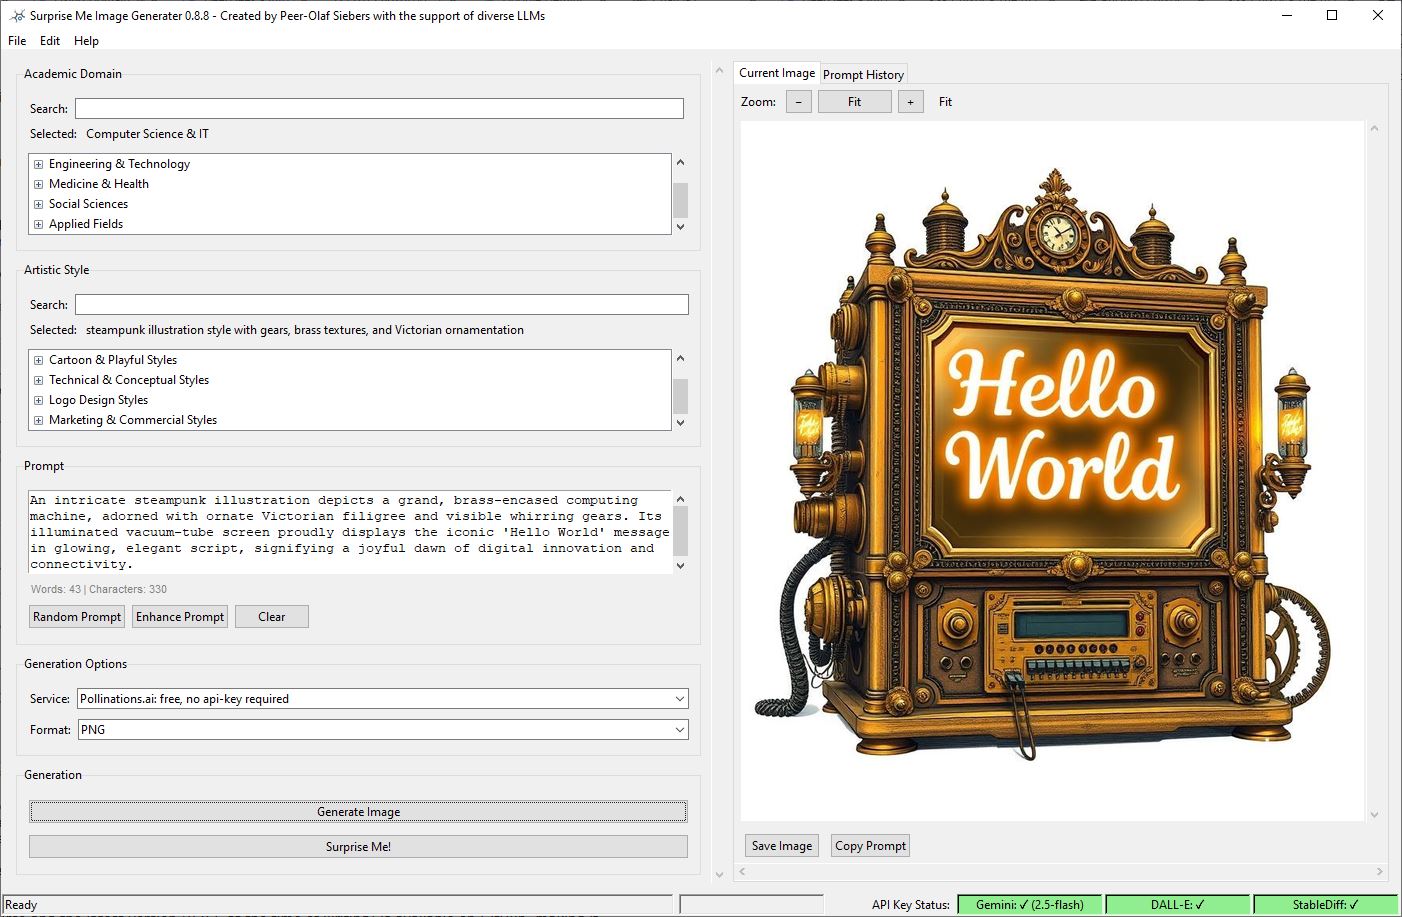
Task: Click the Save Image button
Action: coord(781,846)
